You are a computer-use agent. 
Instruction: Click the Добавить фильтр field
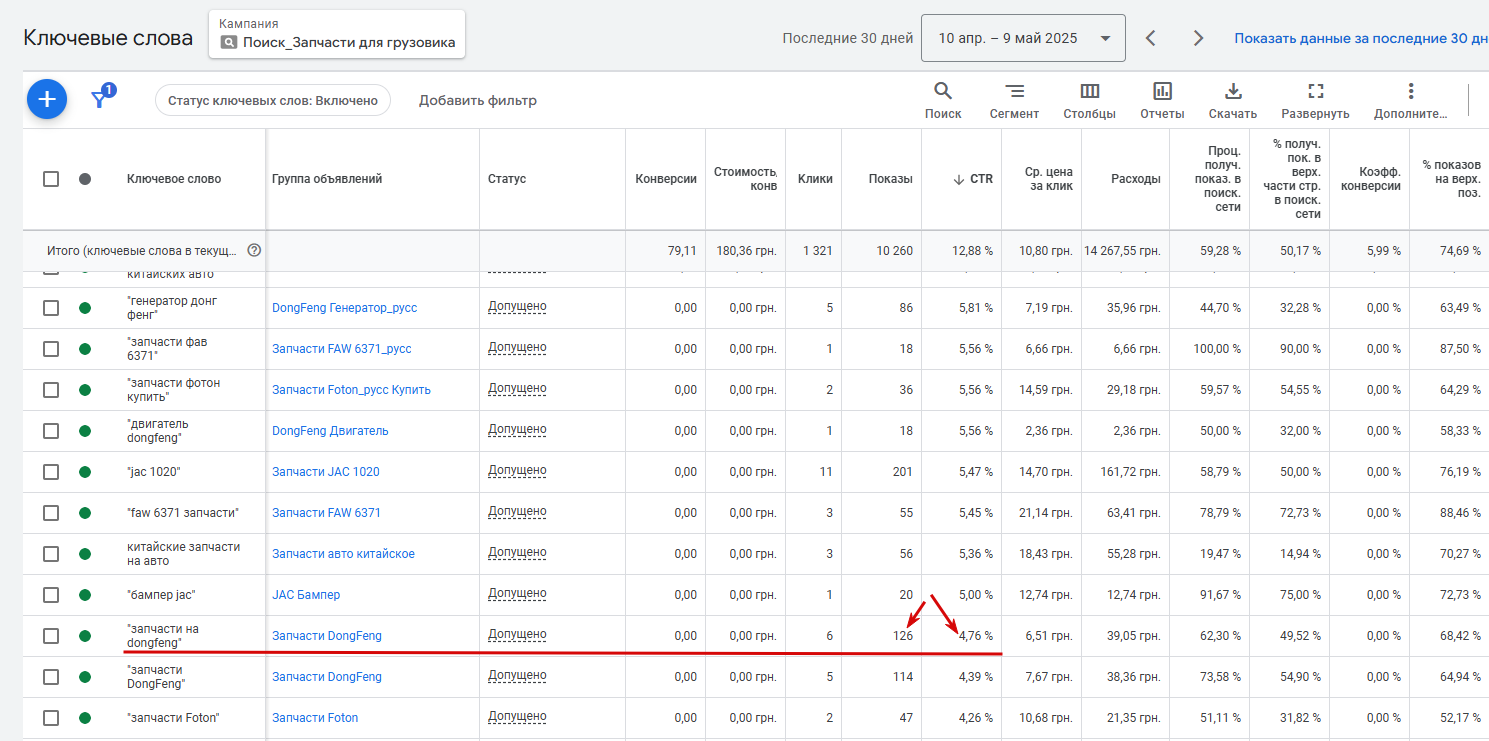(x=478, y=100)
